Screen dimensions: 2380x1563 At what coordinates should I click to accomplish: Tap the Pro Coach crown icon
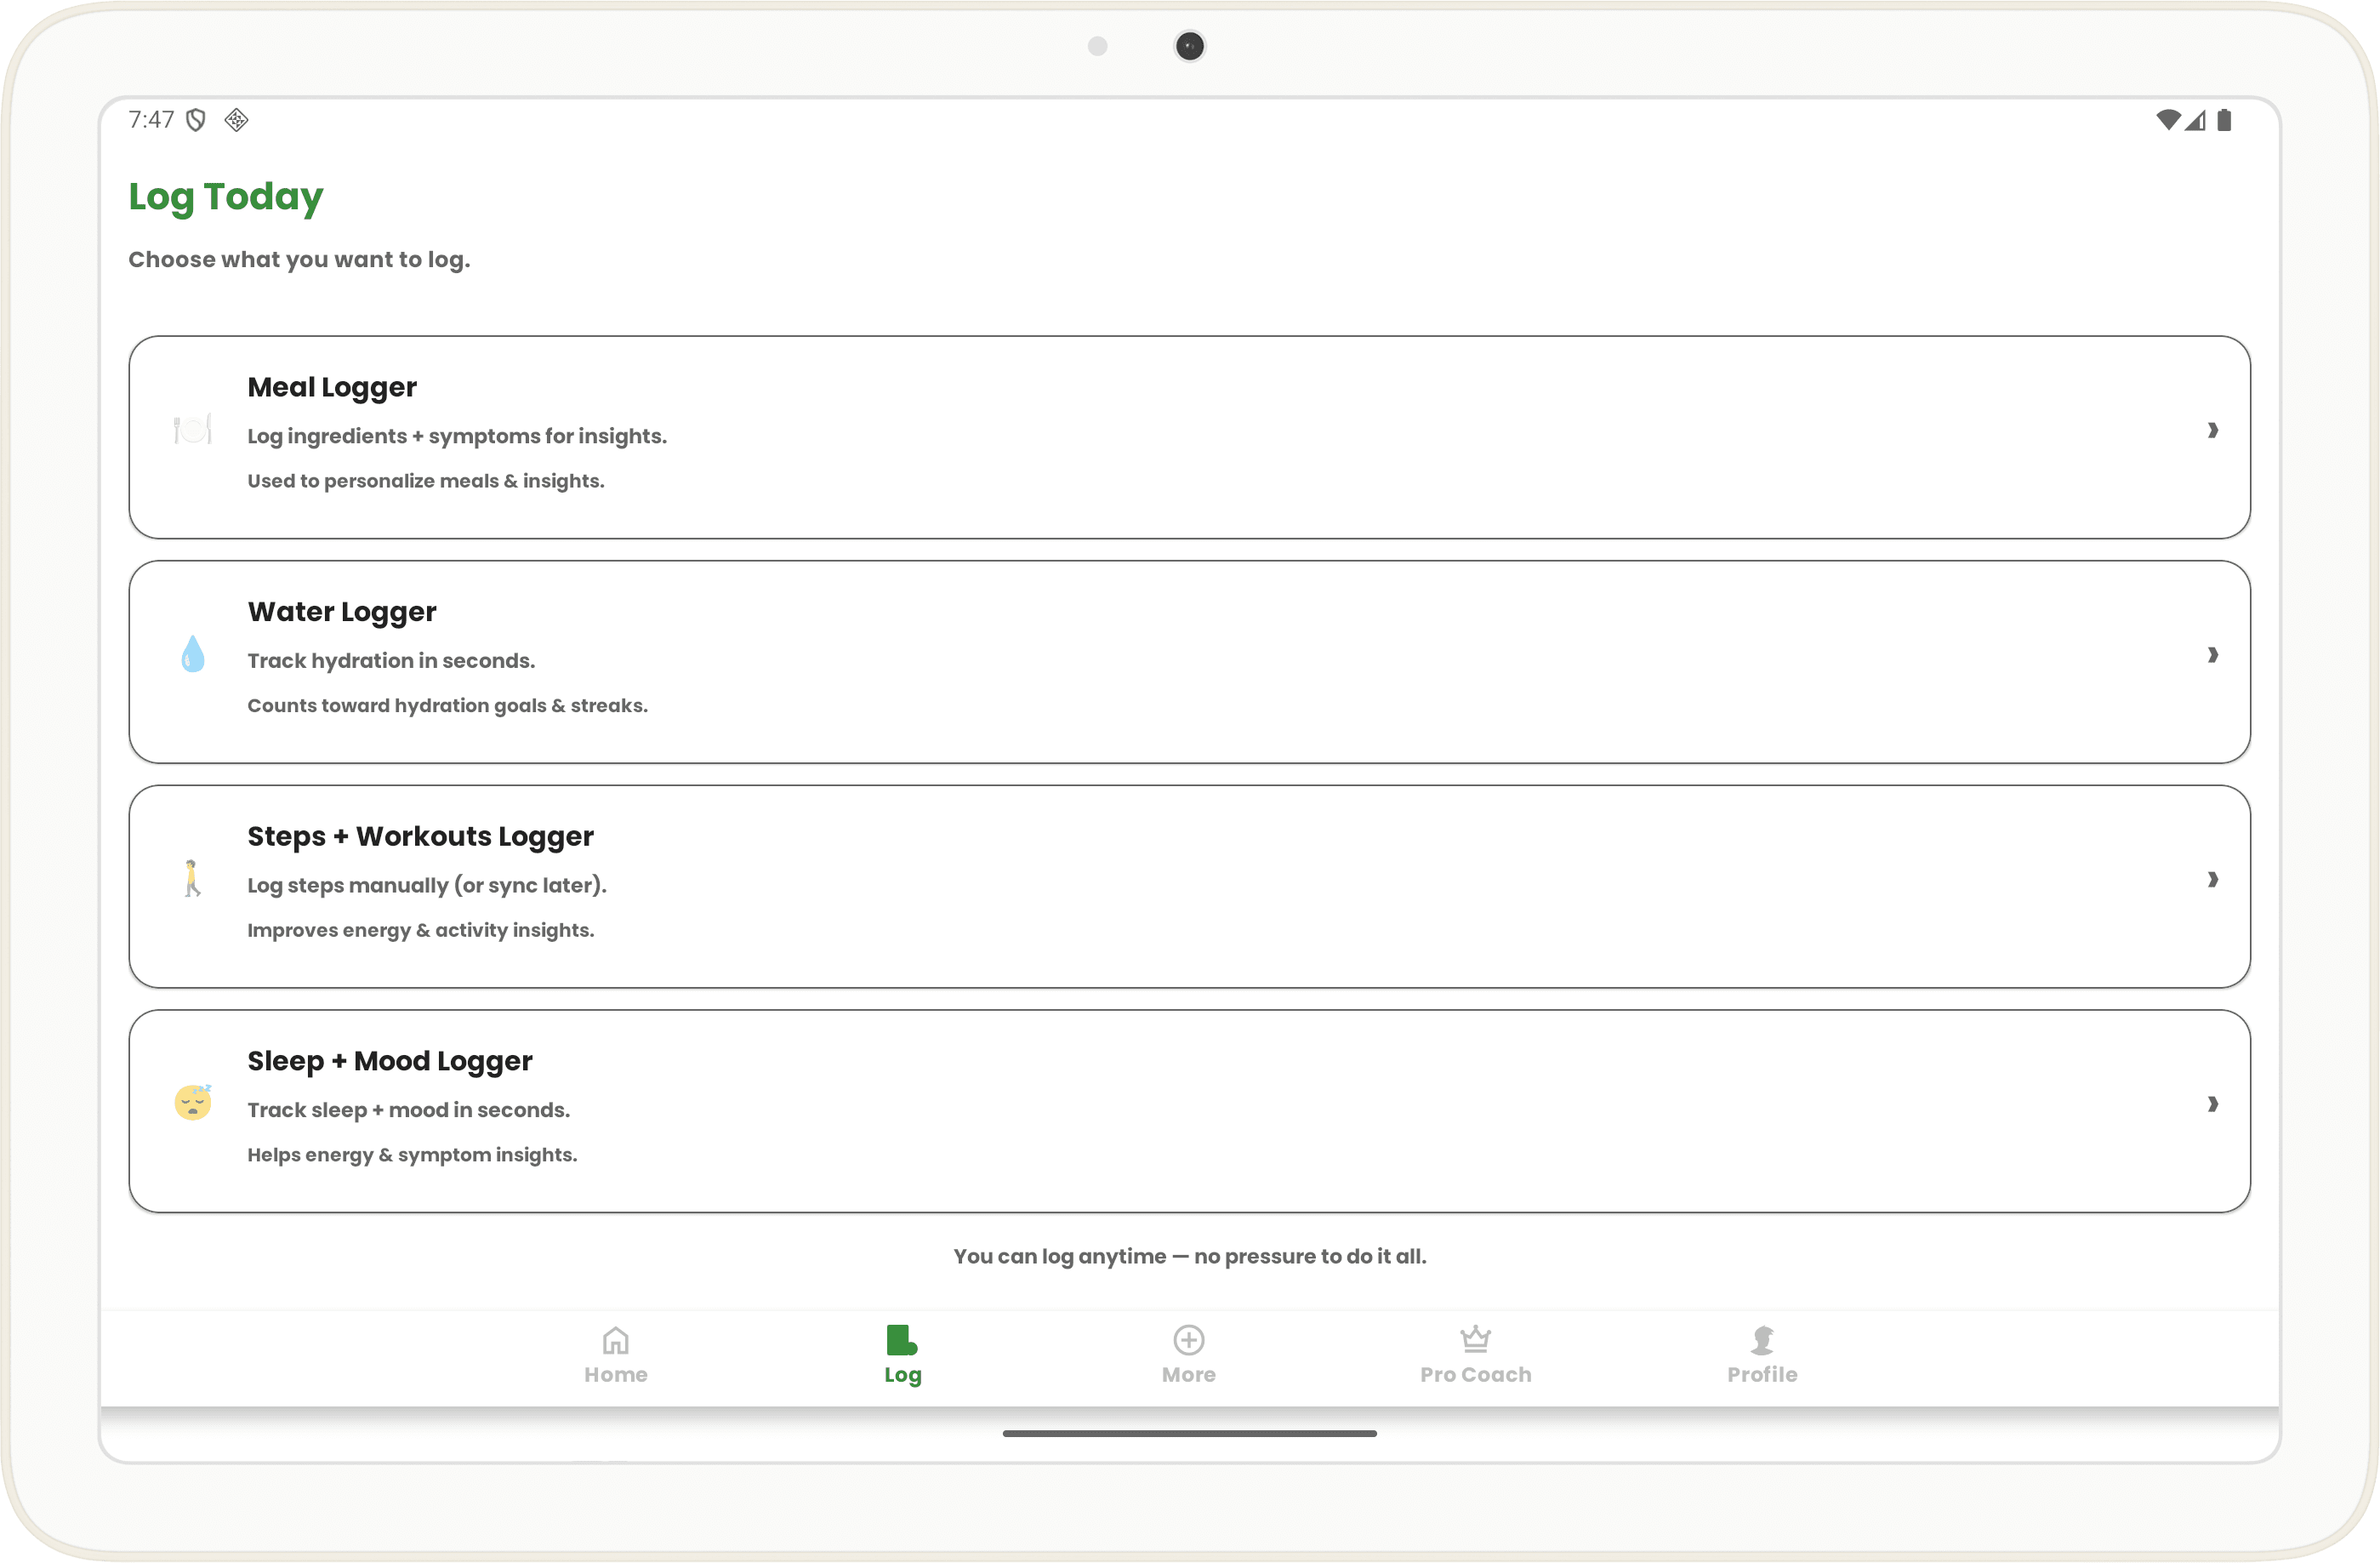(1475, 1339)
